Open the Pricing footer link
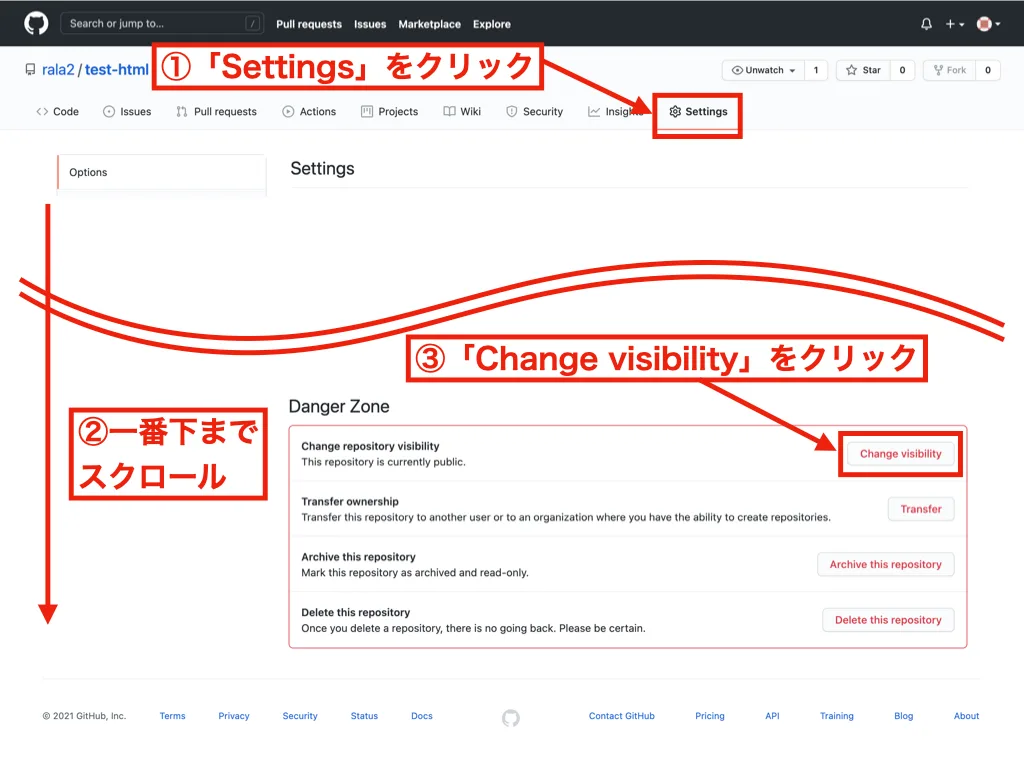 (710, 716)
